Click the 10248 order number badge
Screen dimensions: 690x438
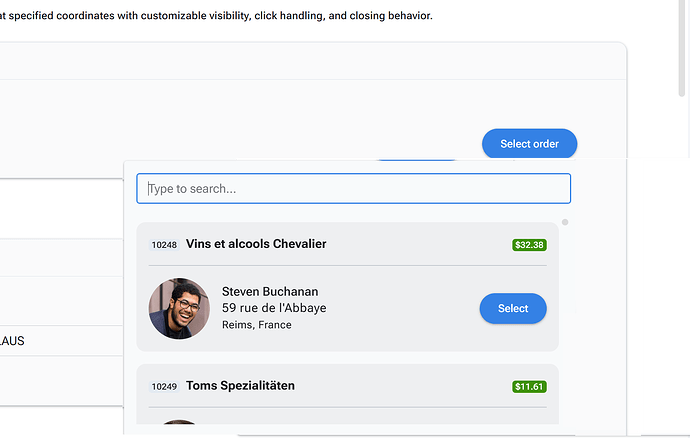point(164,245)
